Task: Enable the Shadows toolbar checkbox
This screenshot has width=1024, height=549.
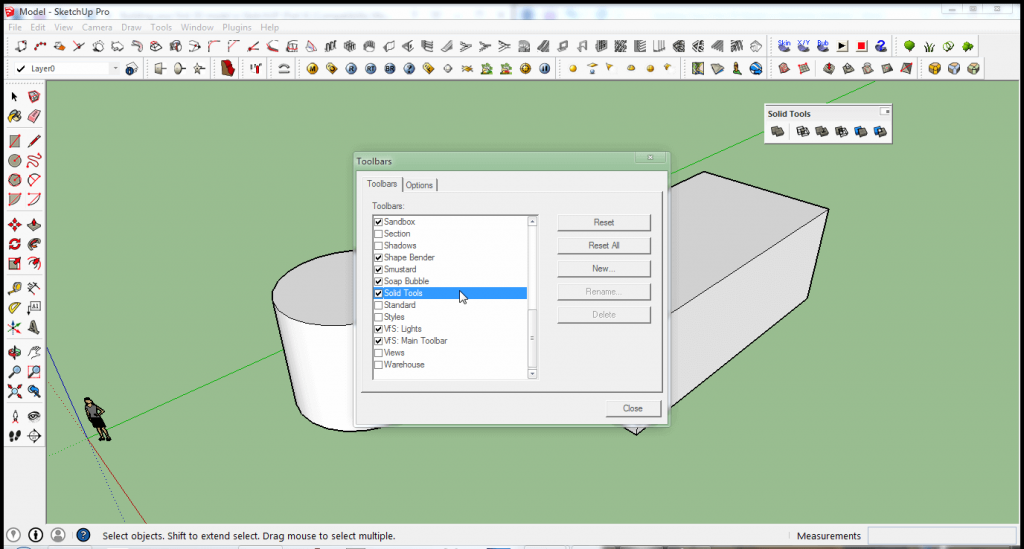Action: 378,245
